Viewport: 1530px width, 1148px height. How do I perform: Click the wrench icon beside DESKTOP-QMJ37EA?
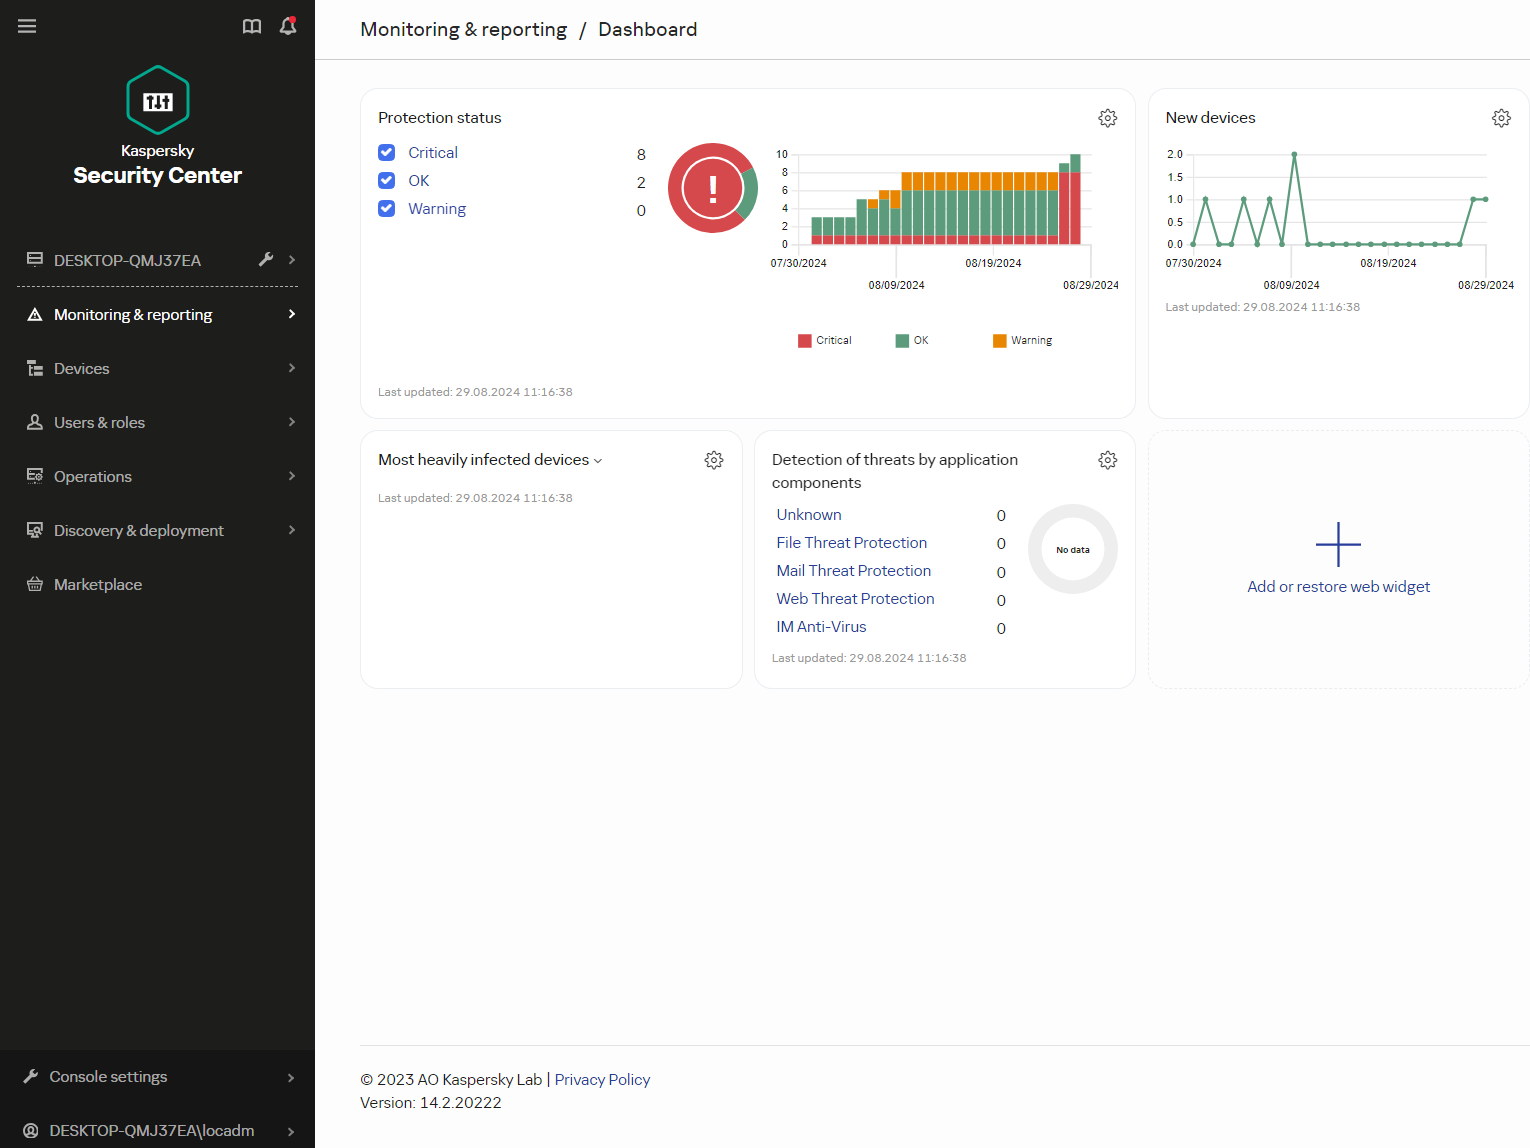pos(266,259)
